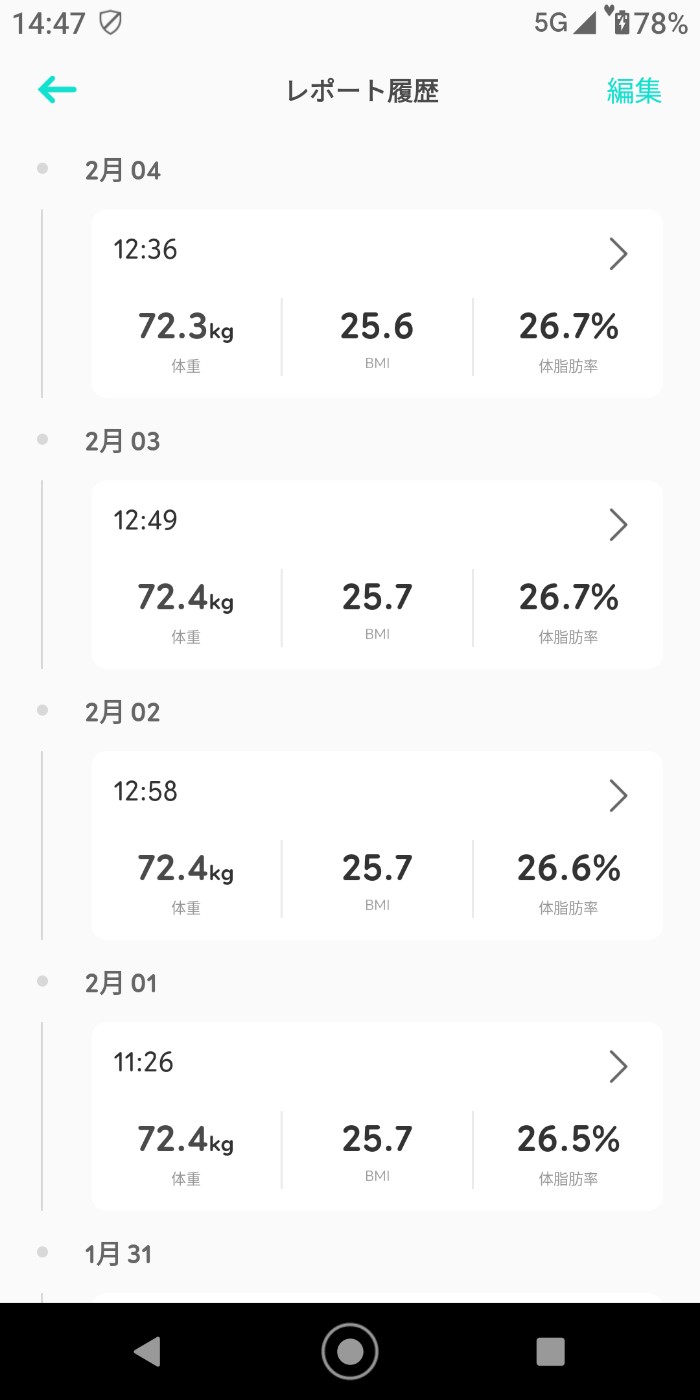
Task: Expand the 12:36 report chevron
Action: pos(618,254)
